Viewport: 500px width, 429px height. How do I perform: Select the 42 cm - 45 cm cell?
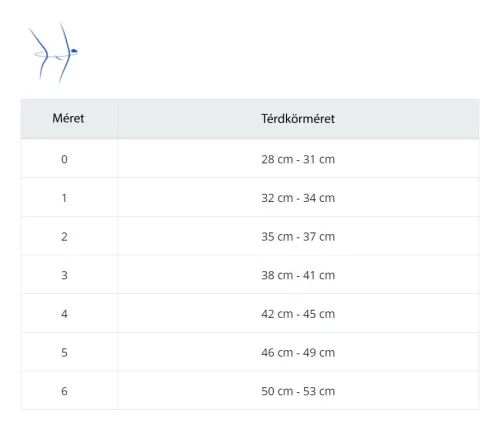coord(298,314)
